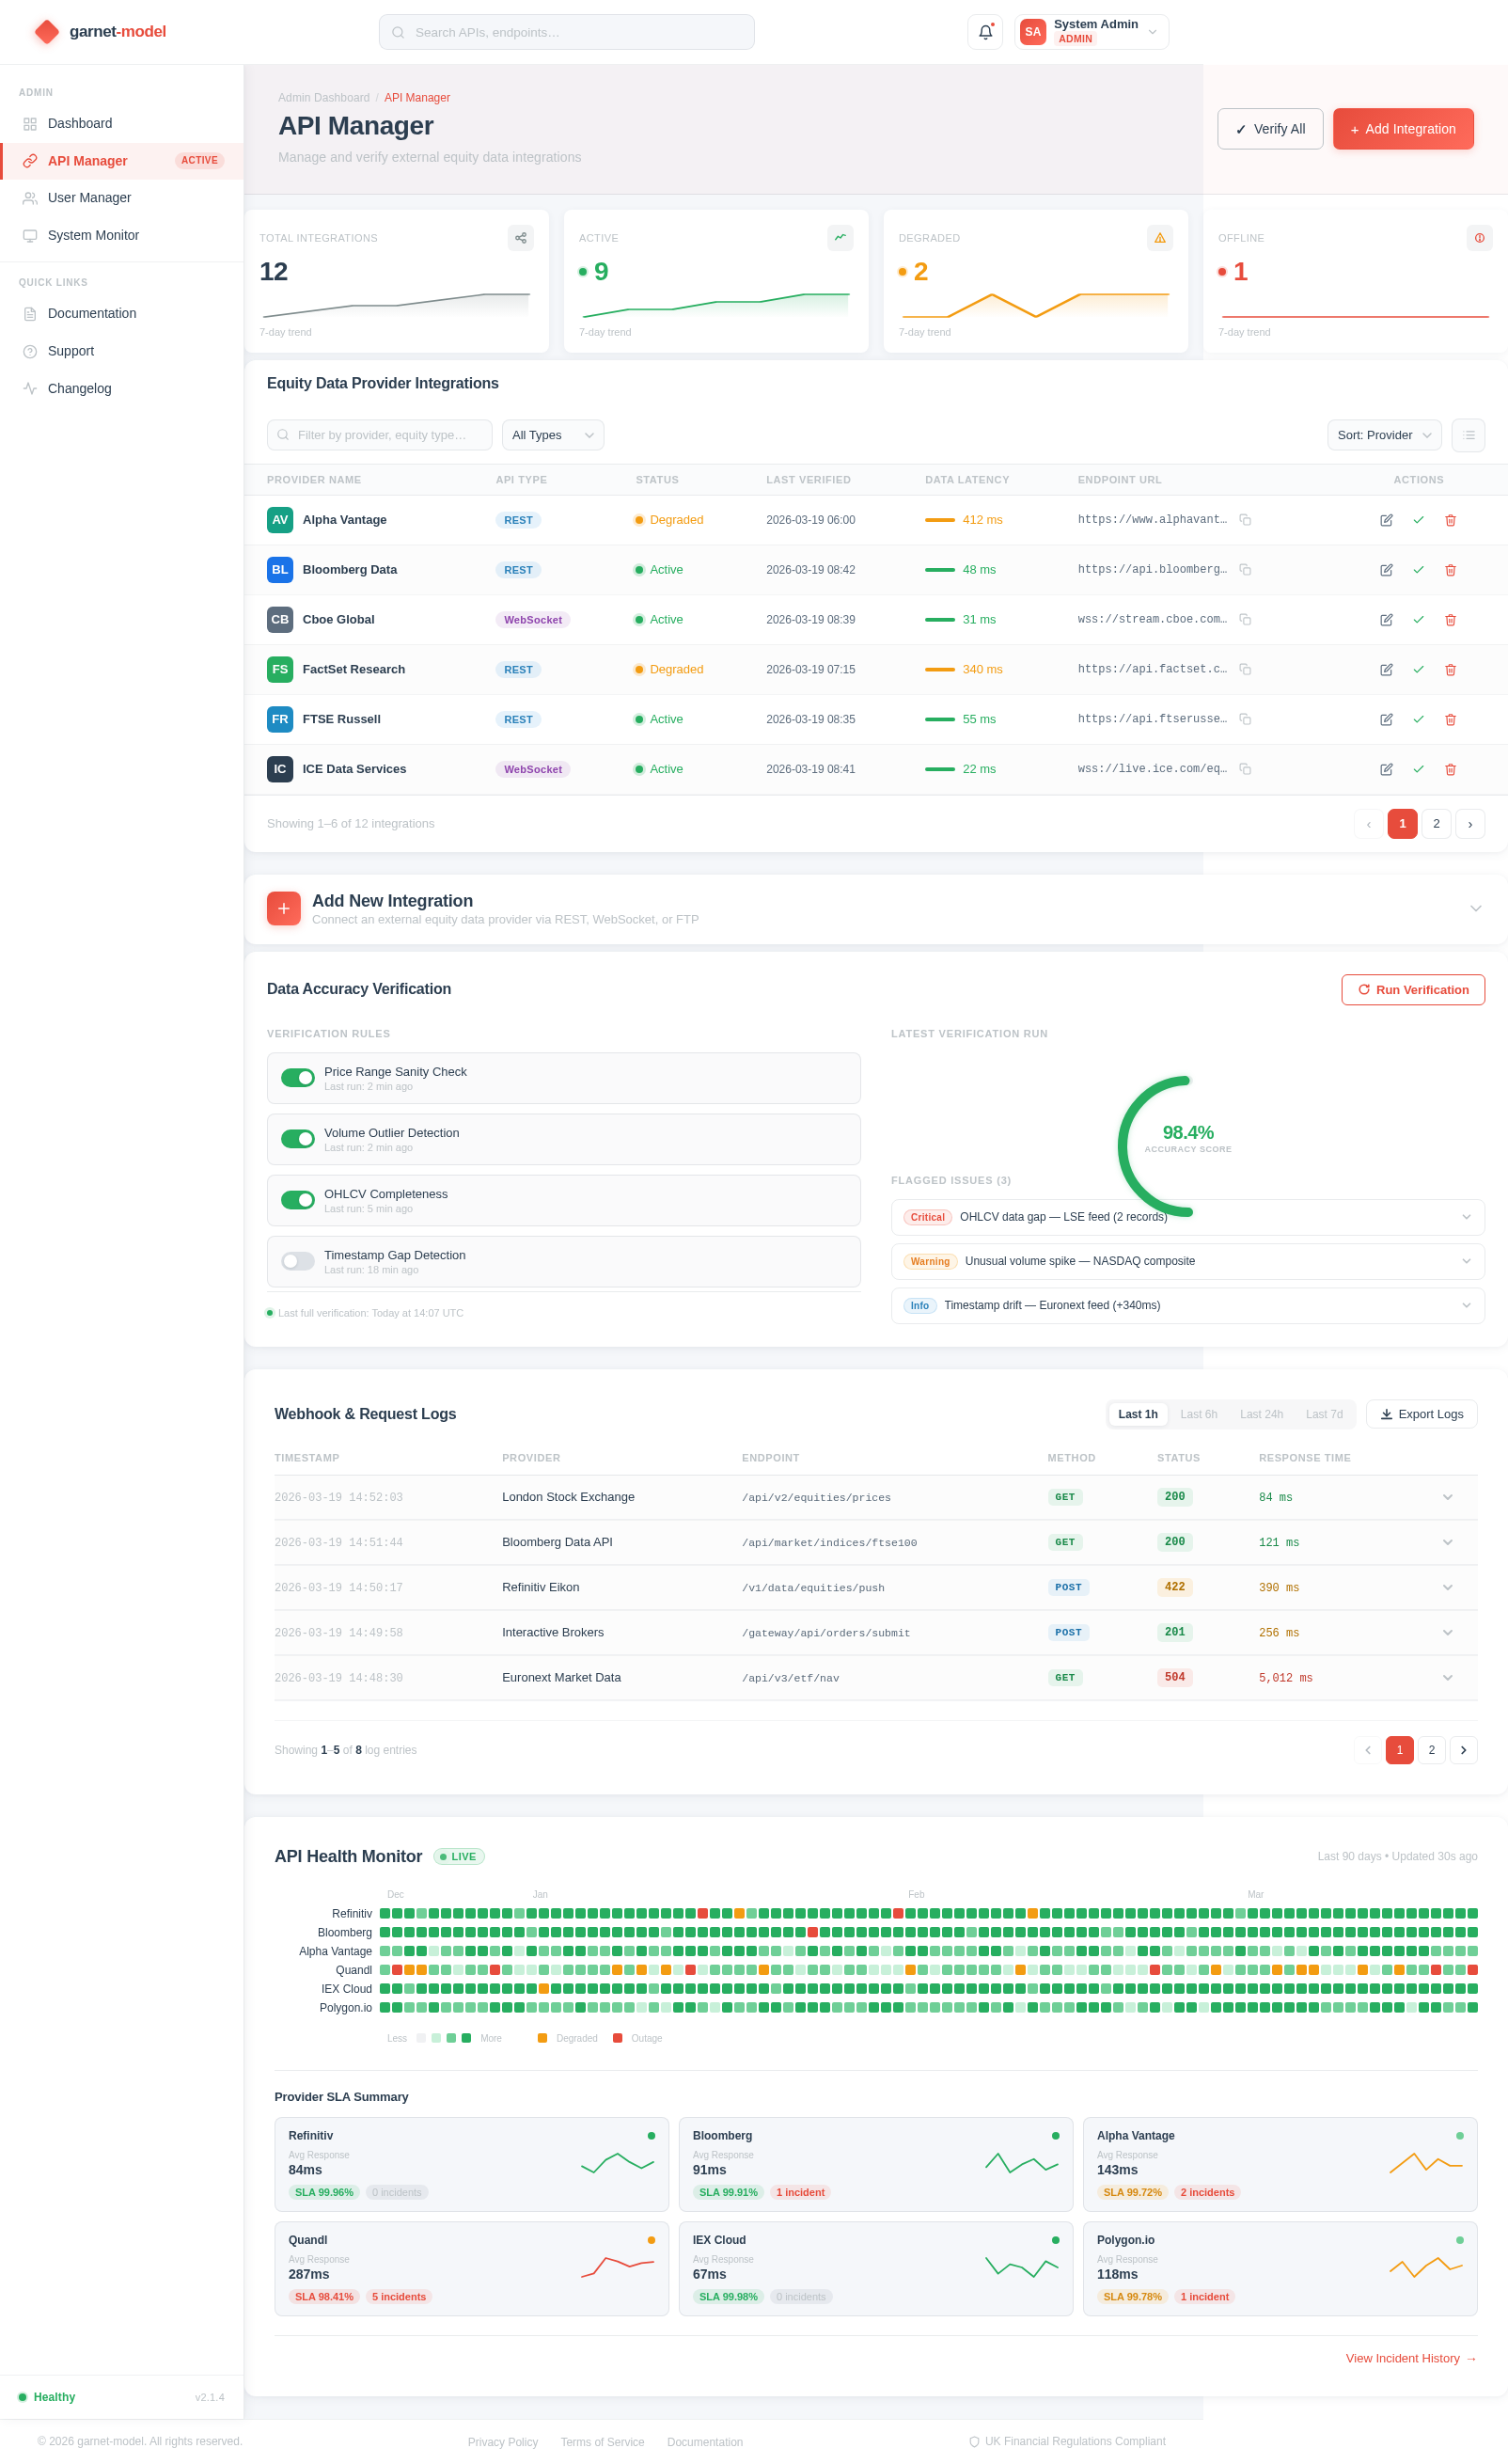Screen dimensions: 1508x2464
Task: Switch integrations table to compact list view
Action: click(1468, 435)
